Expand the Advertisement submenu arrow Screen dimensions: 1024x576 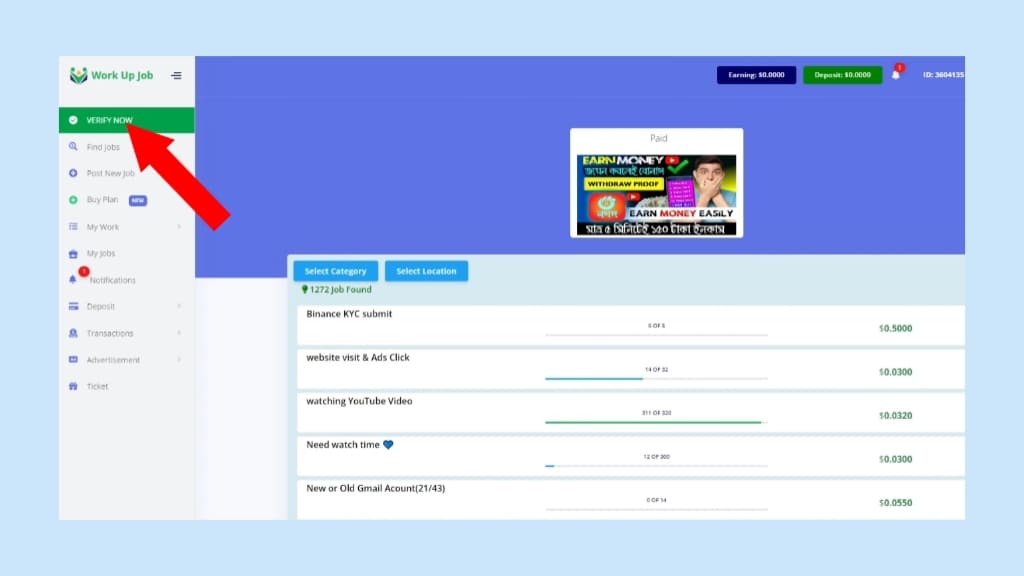[179, 360]
